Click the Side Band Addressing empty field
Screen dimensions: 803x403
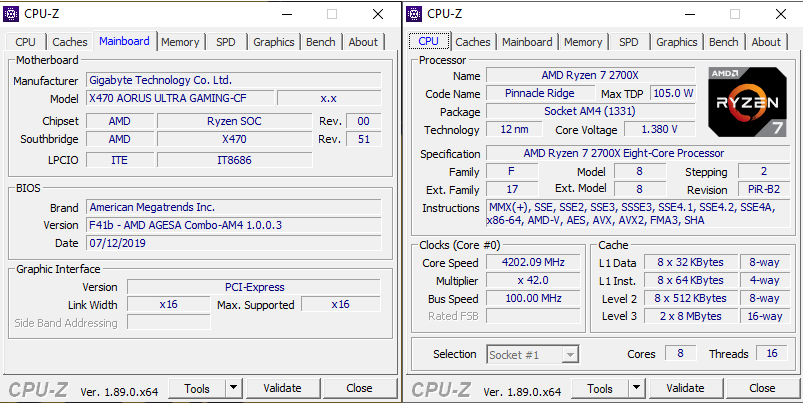point(168,323)
